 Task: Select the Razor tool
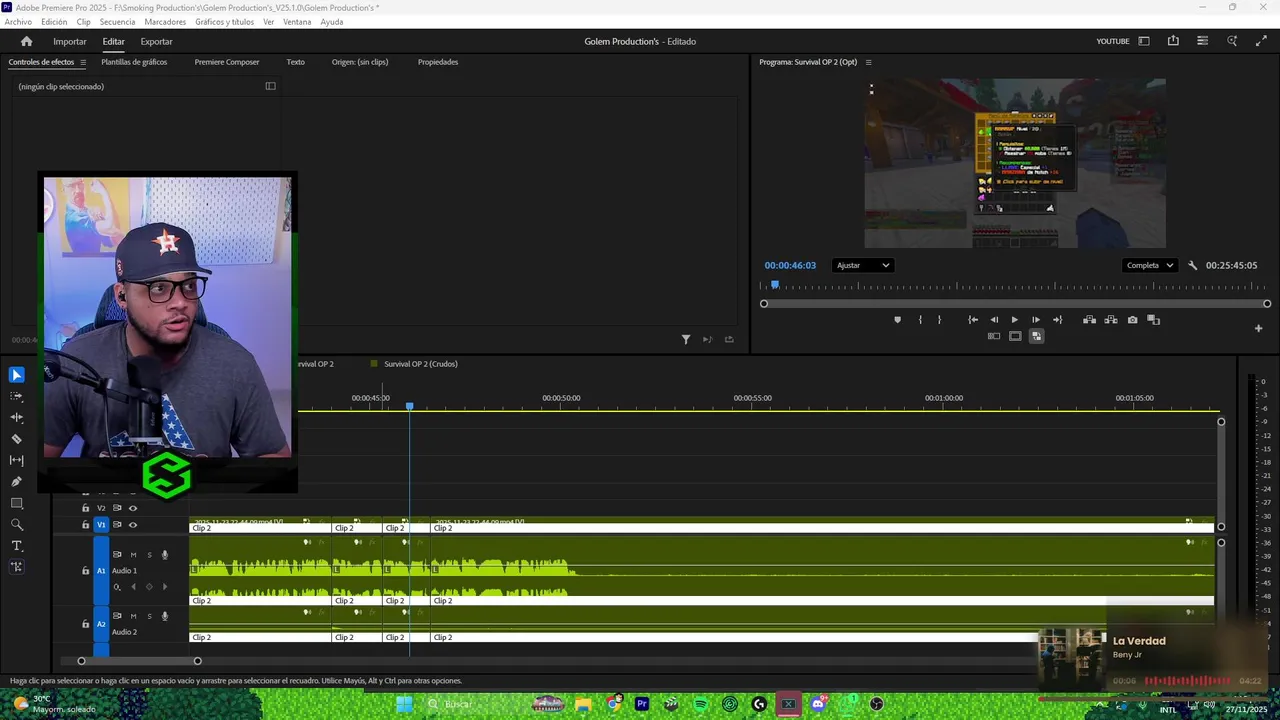click(x=16, y=439)
